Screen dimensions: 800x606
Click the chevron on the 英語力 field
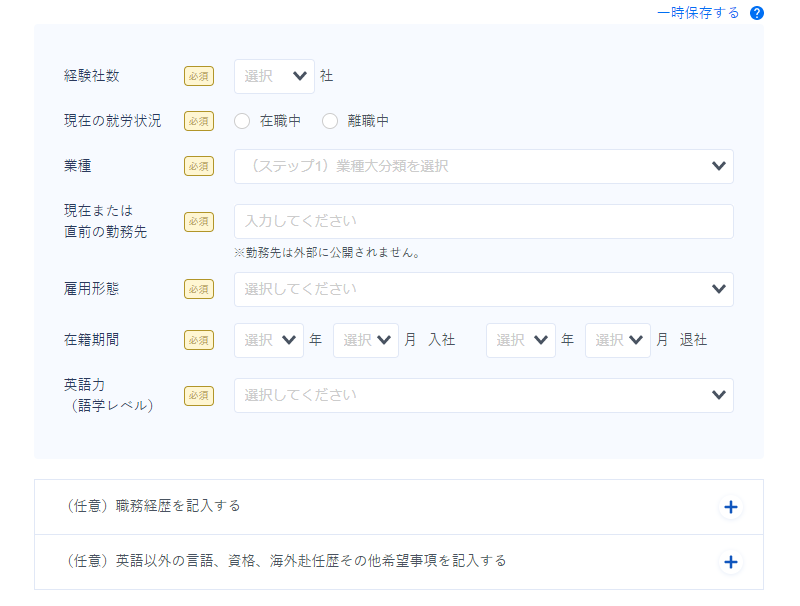point(718,395)
